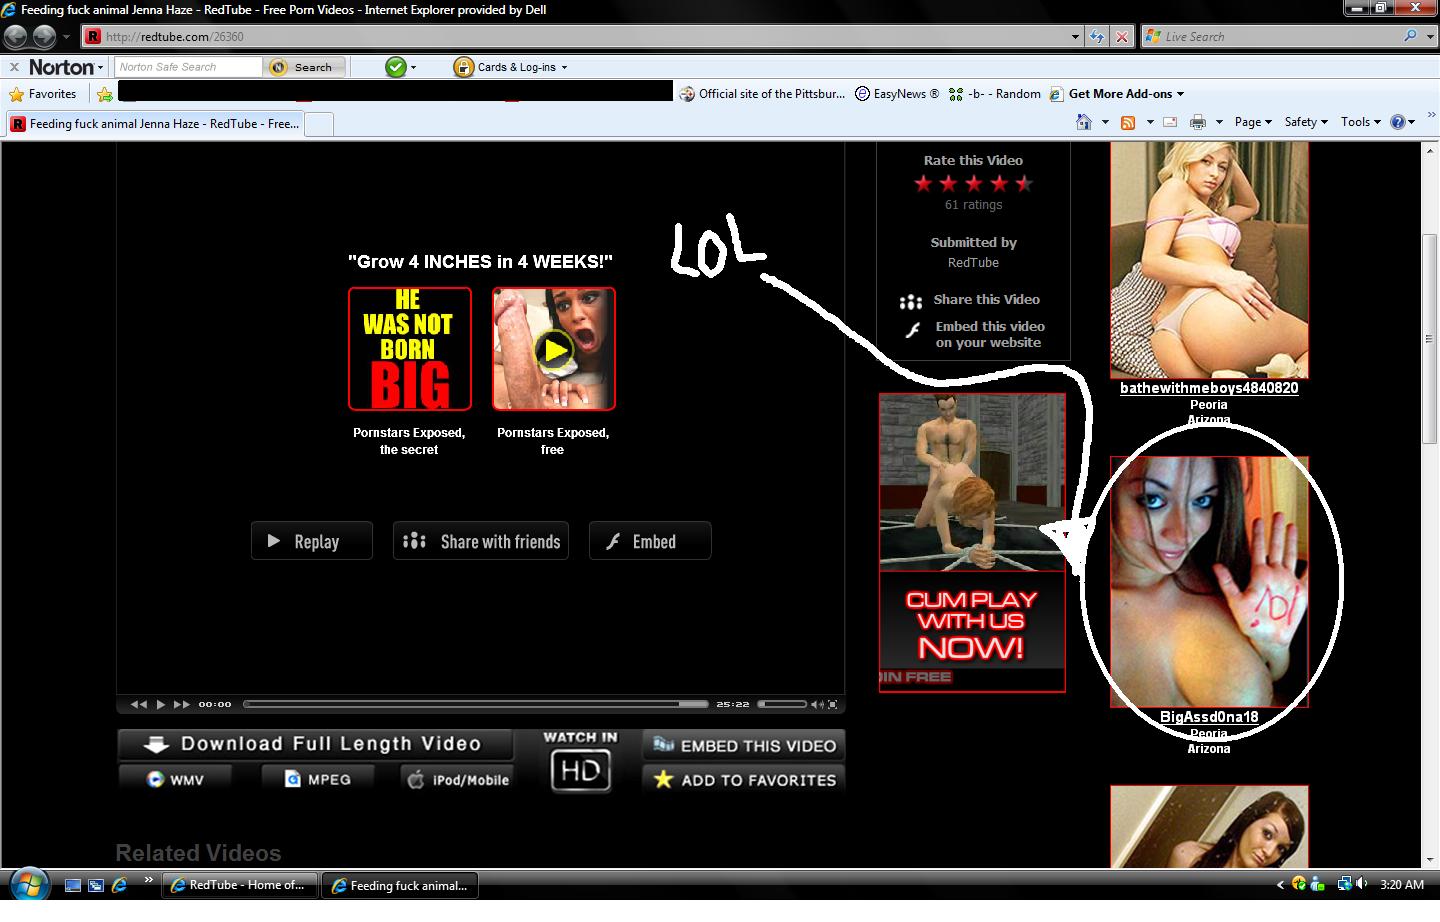Adjust the player volume slider

[x=782, y=704]
